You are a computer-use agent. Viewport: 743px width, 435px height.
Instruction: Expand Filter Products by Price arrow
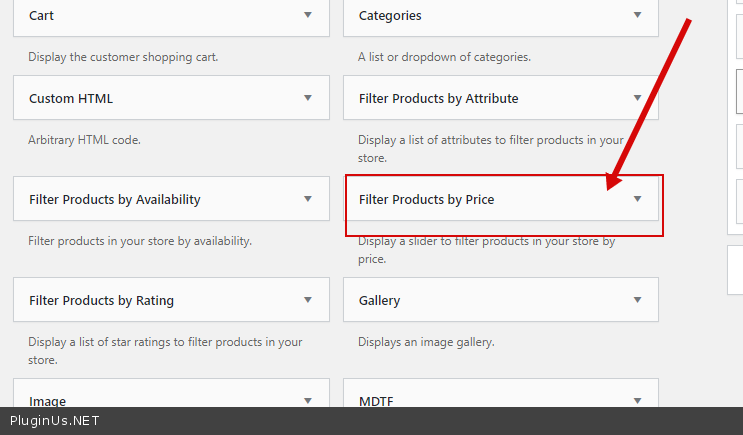coord(637,199)
